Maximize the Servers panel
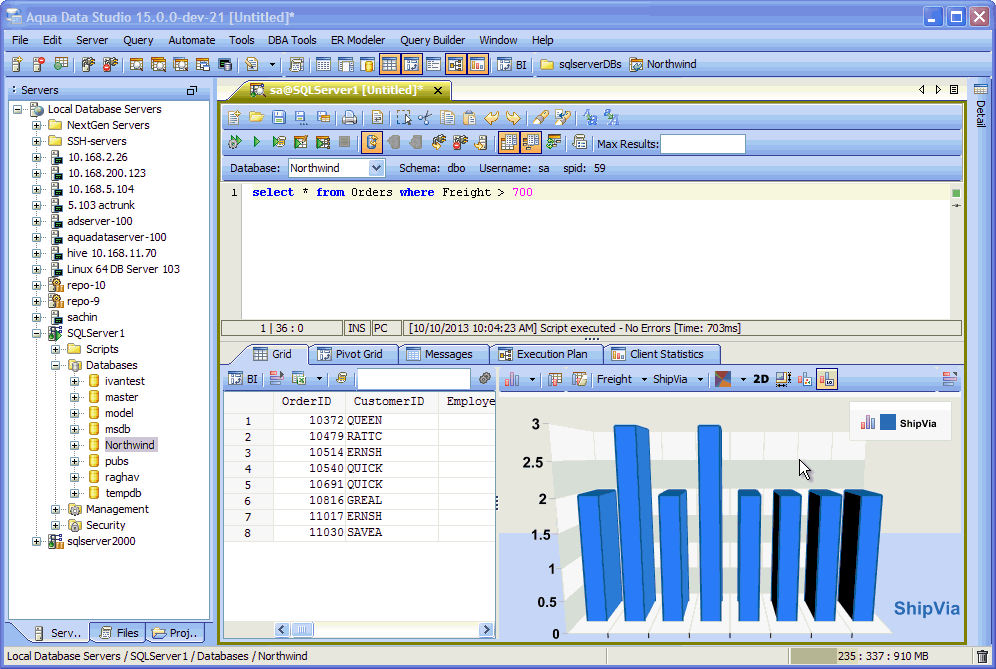Screen dimensions: 996x669 click(192, 90)
